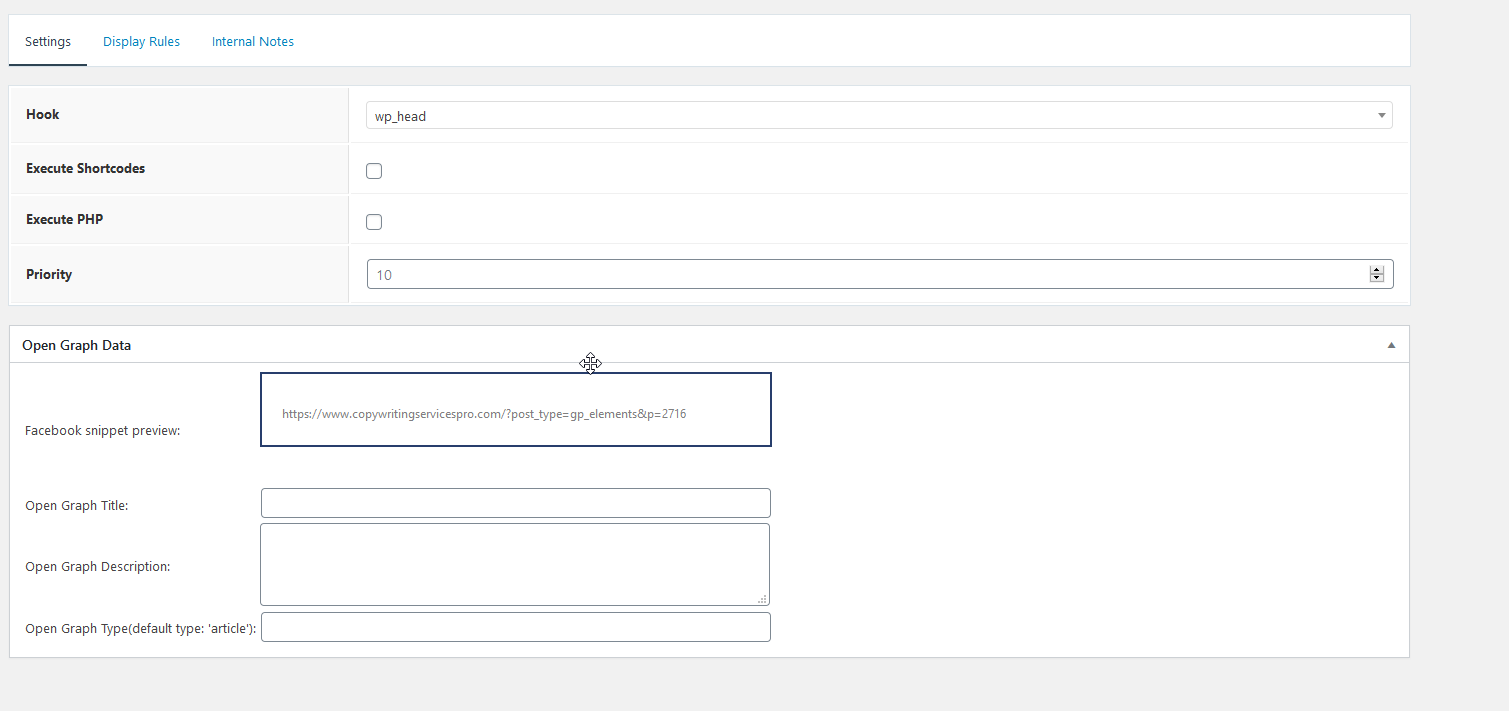Focus the Open Graph Title field
The width and height of the screenshot is (1509, 711).
(515, 503)
